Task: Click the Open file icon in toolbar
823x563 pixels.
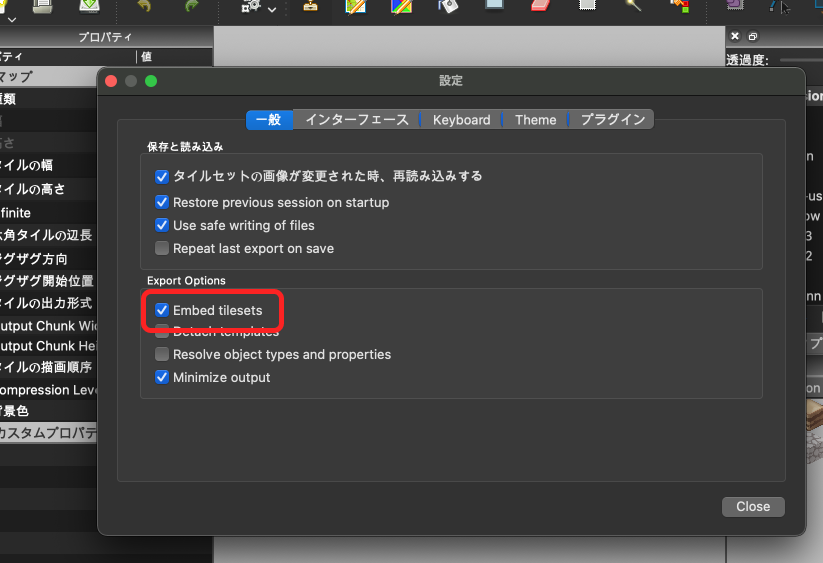Action: click(x=43, y=5)
